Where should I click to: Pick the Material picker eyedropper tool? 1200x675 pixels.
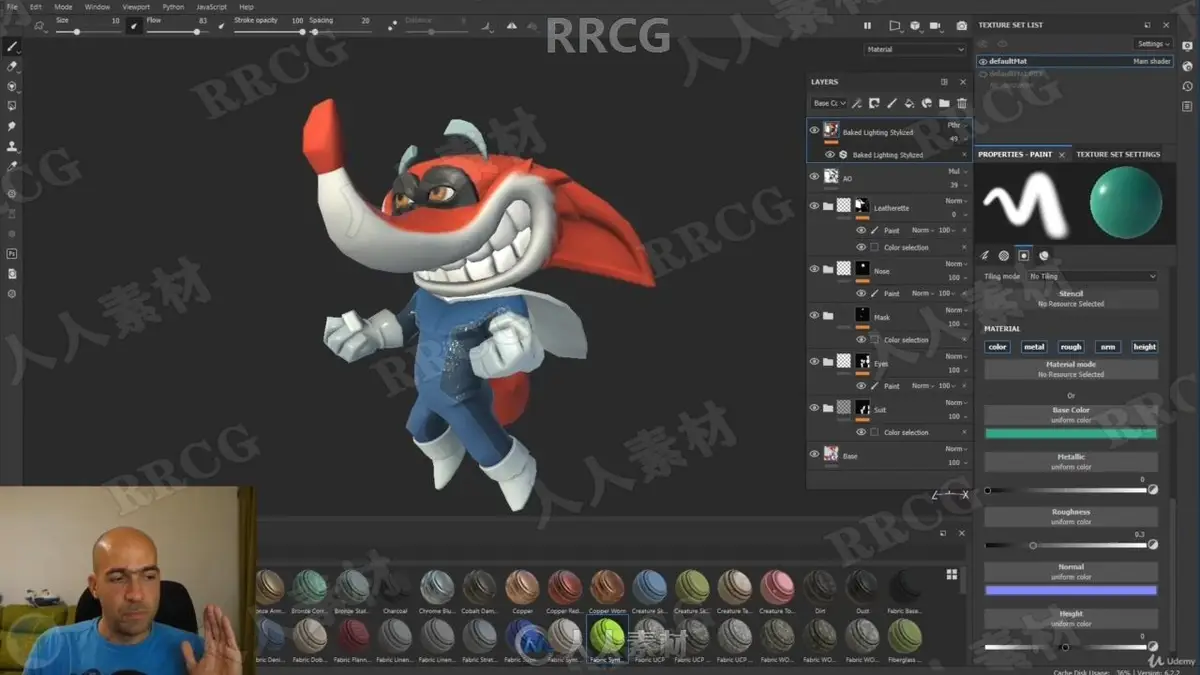(12, 166)
